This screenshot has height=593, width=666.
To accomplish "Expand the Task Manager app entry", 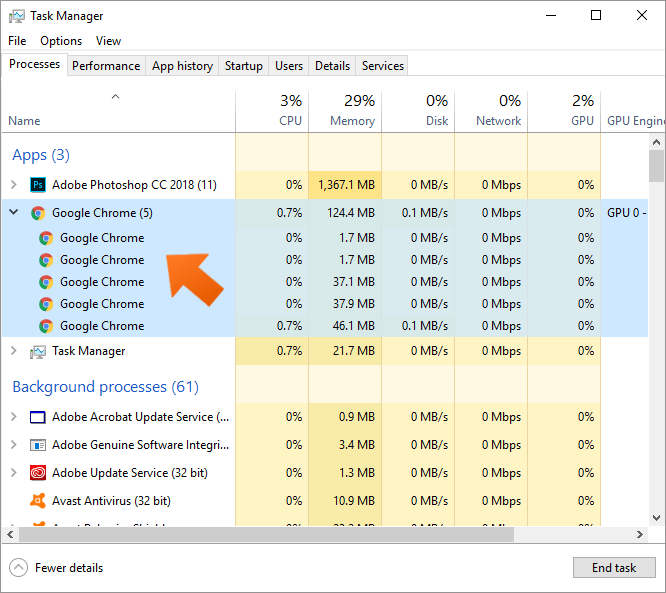I will [x=14, y=351].
